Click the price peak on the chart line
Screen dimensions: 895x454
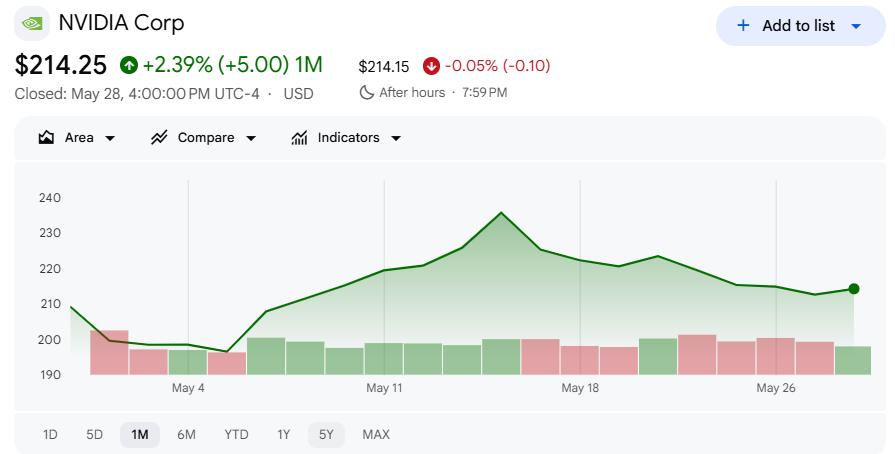tap(501, 212)
